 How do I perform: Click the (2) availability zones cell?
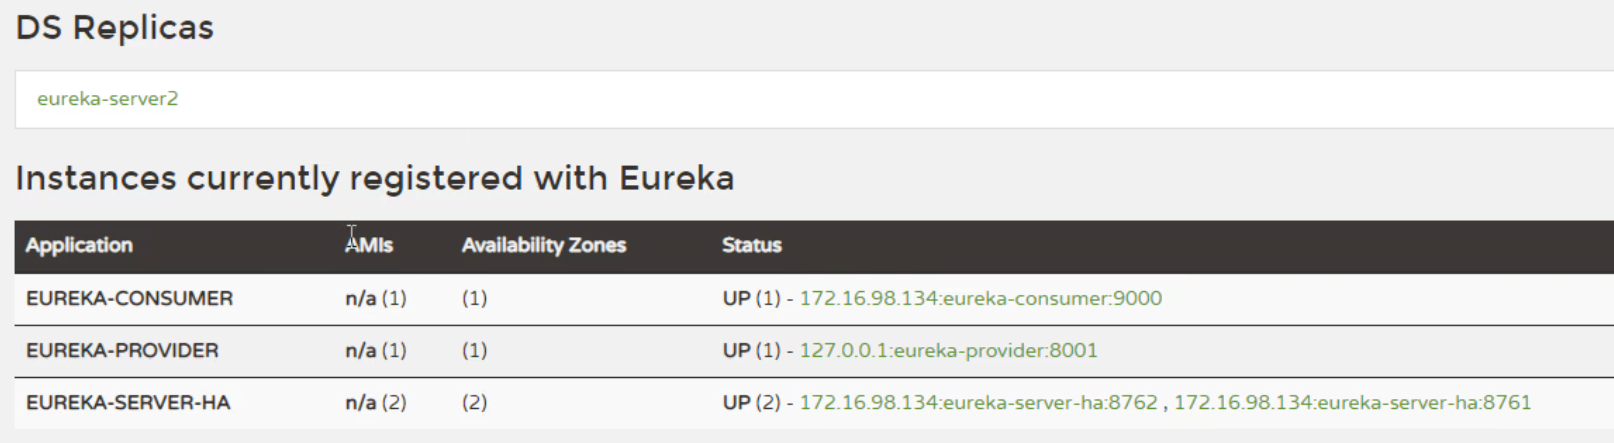474,402
